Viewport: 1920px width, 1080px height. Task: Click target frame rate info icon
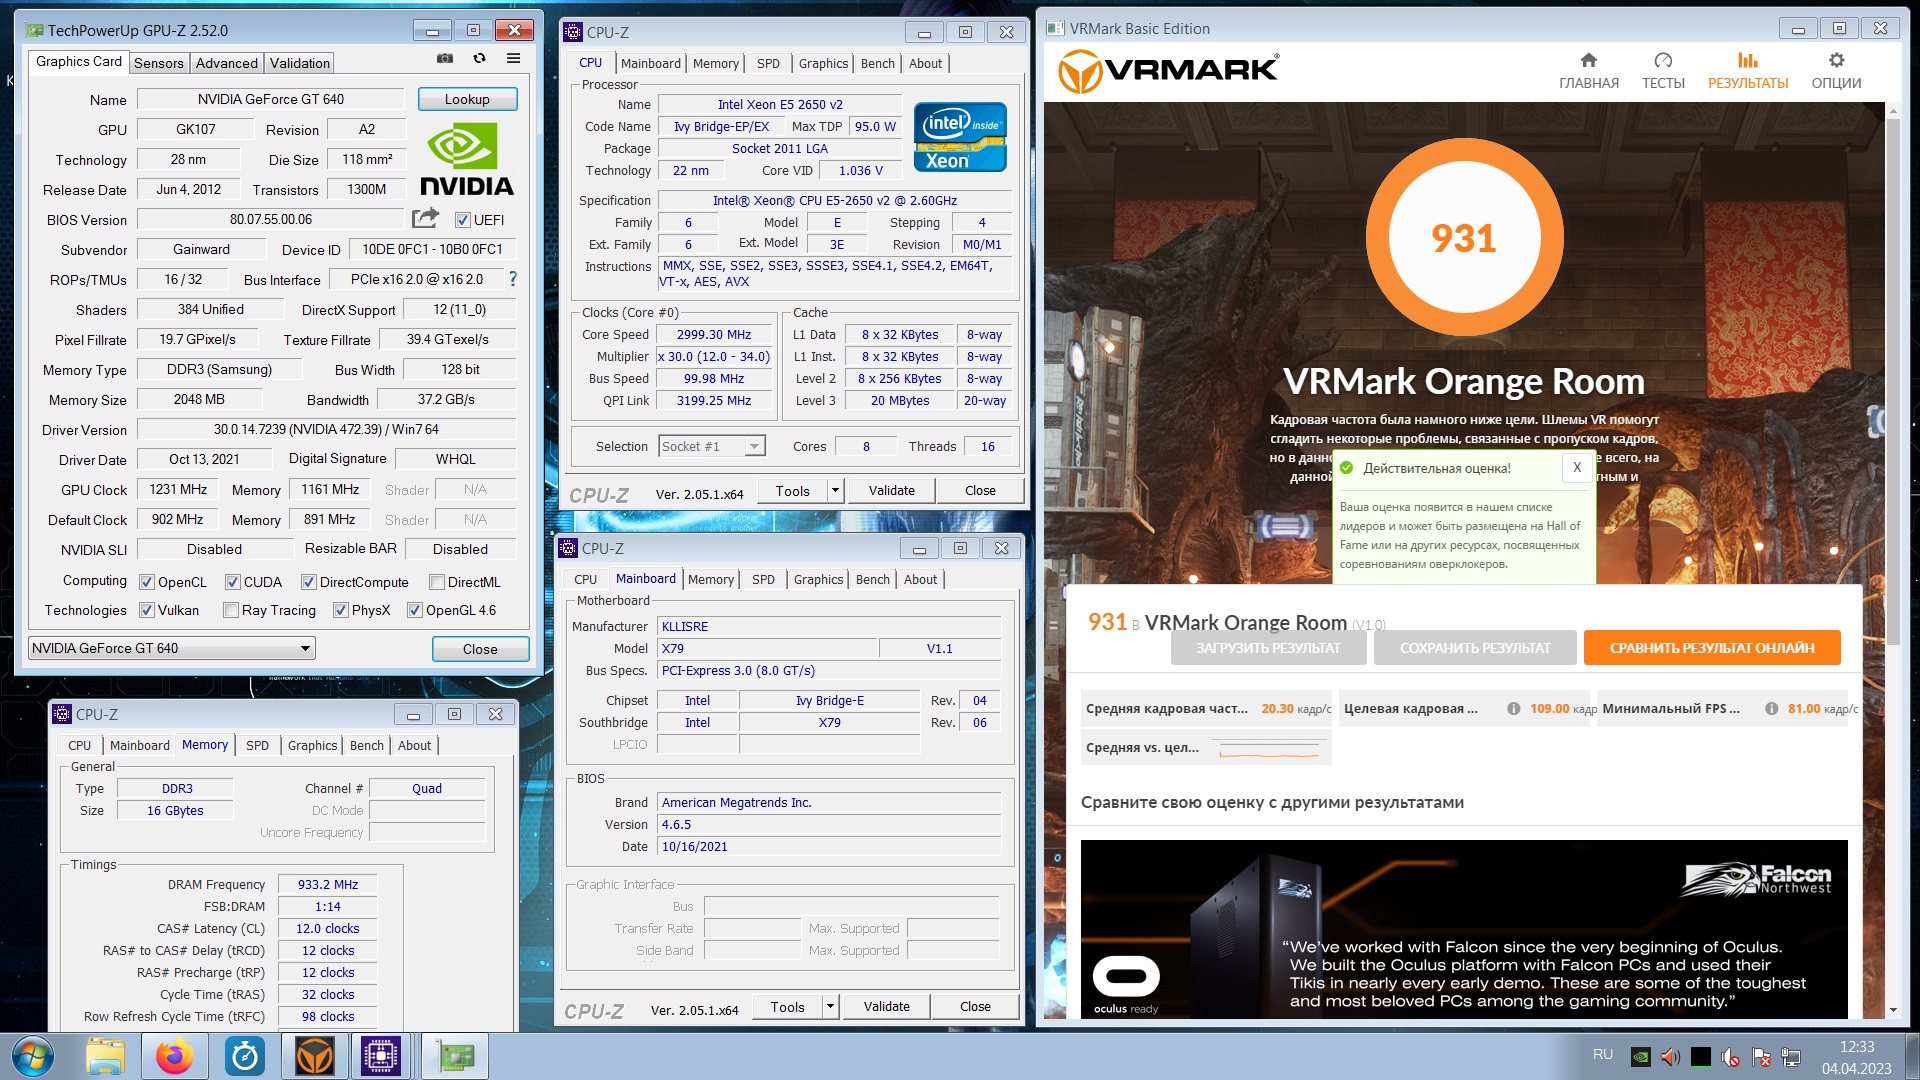pyautogui.click(x=1513, y=709)
